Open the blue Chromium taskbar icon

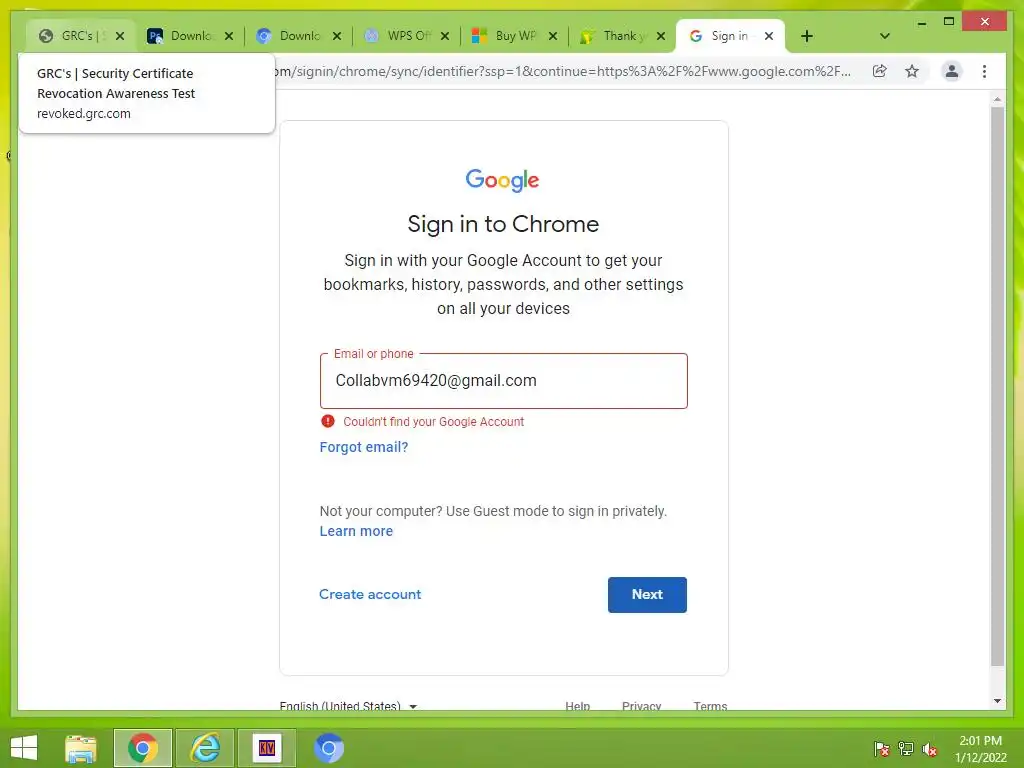click(328, 748)
